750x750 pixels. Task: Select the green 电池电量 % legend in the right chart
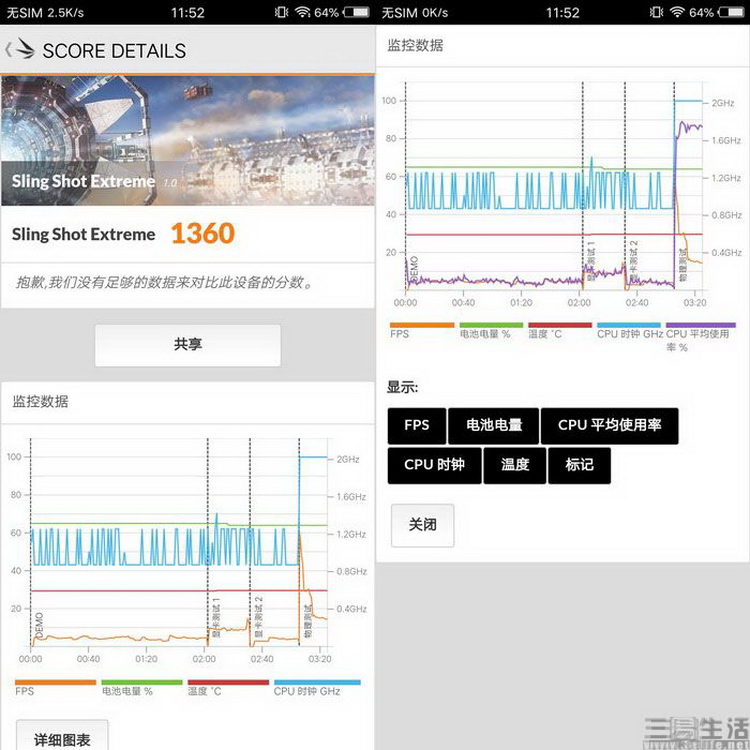491,331
